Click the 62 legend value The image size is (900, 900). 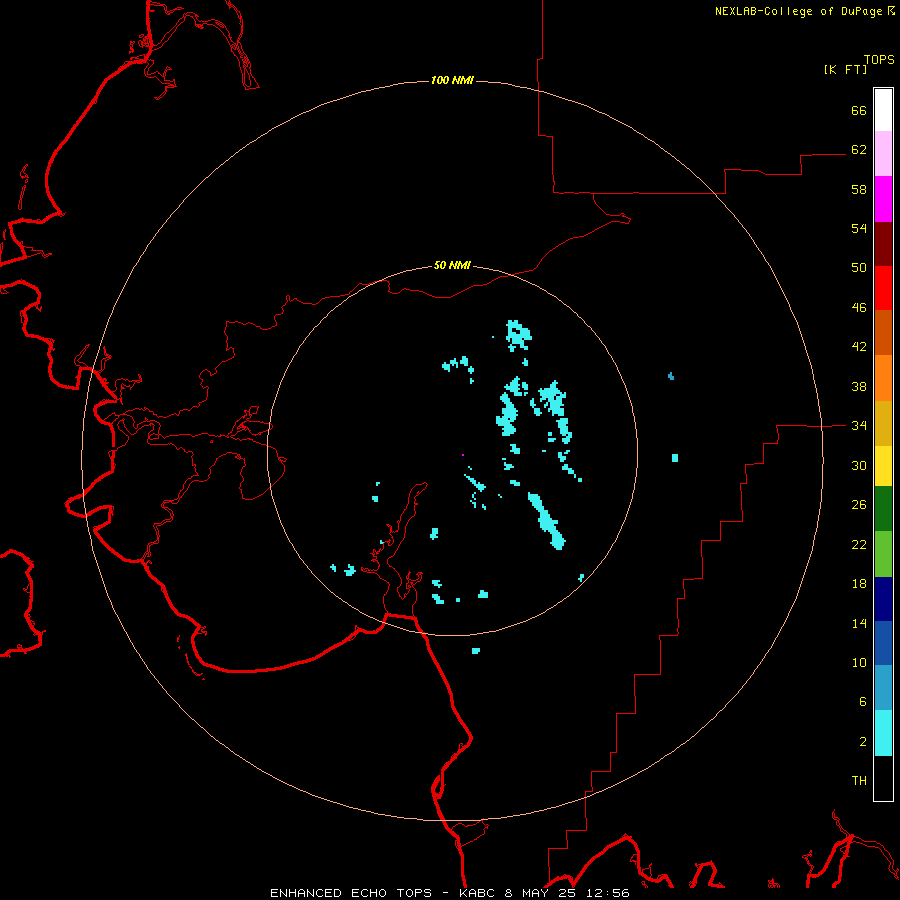859,150
